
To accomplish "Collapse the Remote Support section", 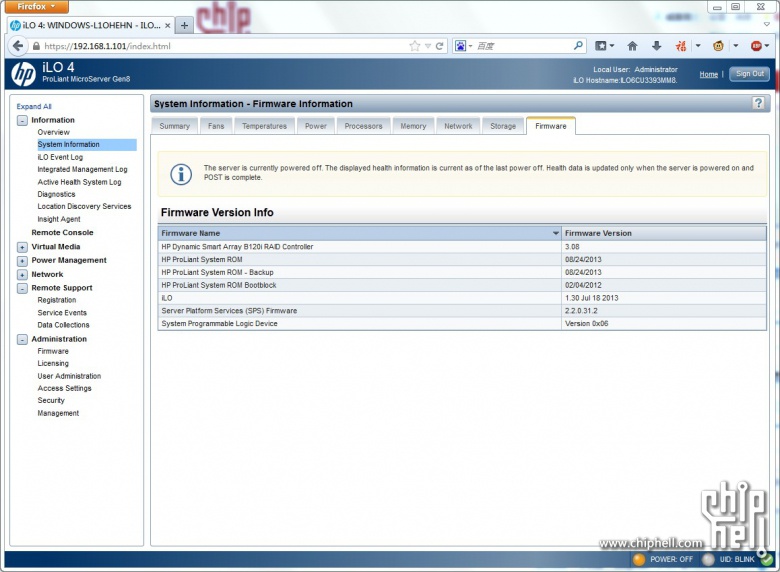I will 22,288.
